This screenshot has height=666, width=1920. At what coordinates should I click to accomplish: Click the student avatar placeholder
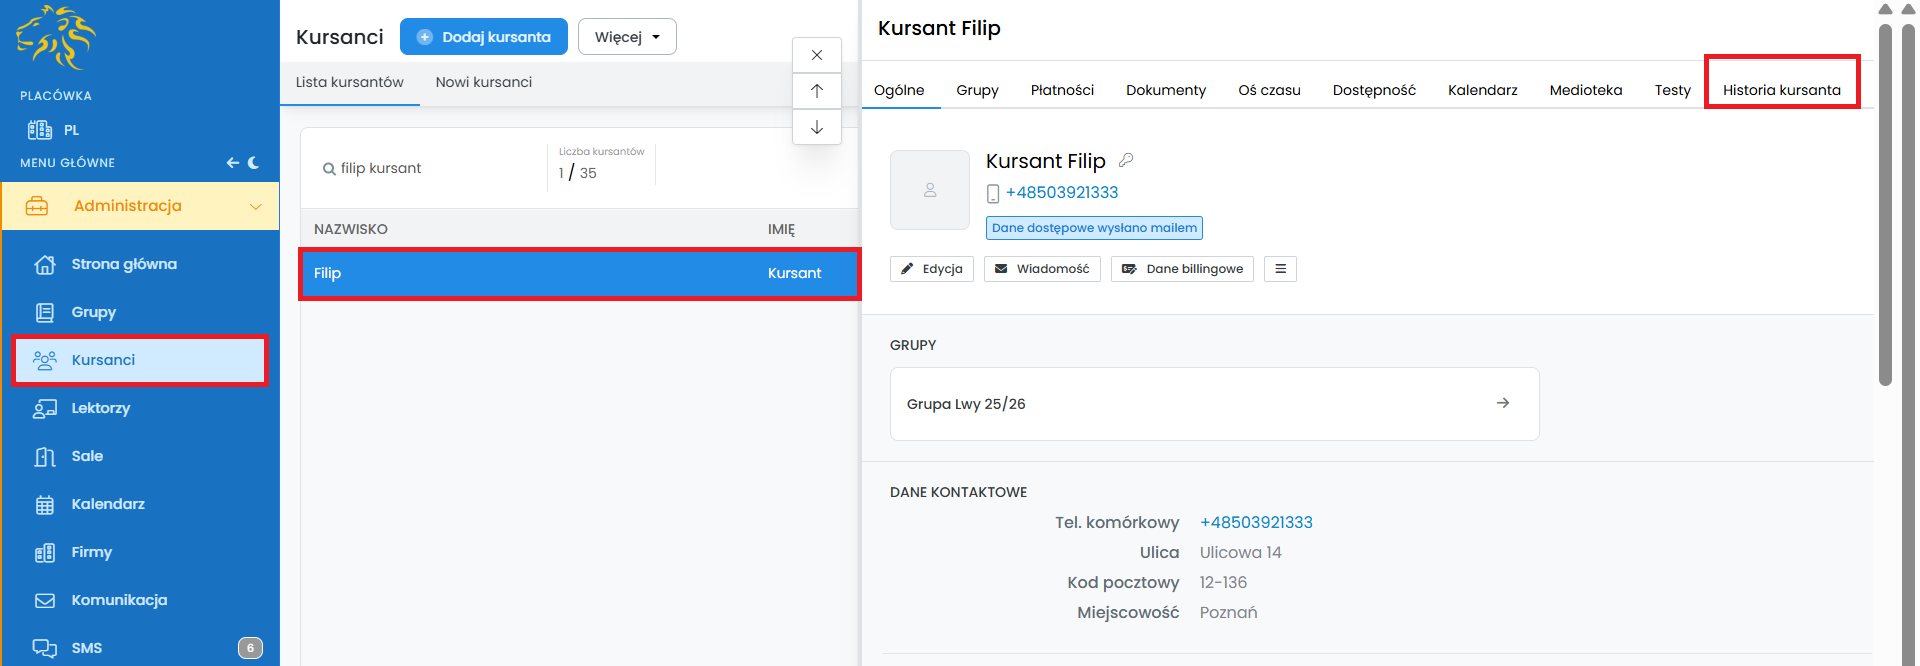pos(930,190)
